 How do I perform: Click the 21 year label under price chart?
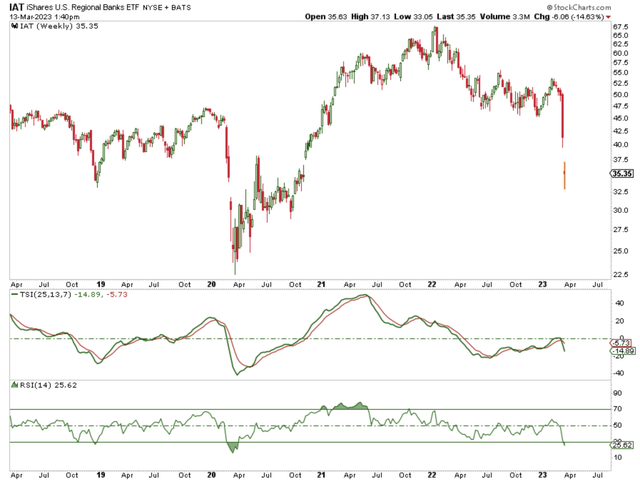(x=322, y=284)
